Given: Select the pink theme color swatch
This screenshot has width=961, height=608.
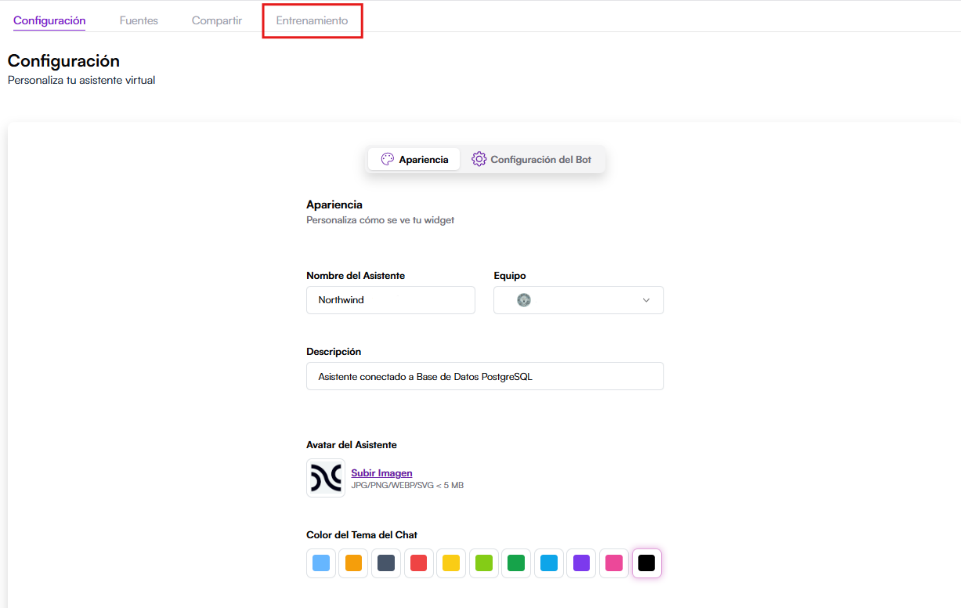Looking at the screenshot, I should click(x=614, y=563).
